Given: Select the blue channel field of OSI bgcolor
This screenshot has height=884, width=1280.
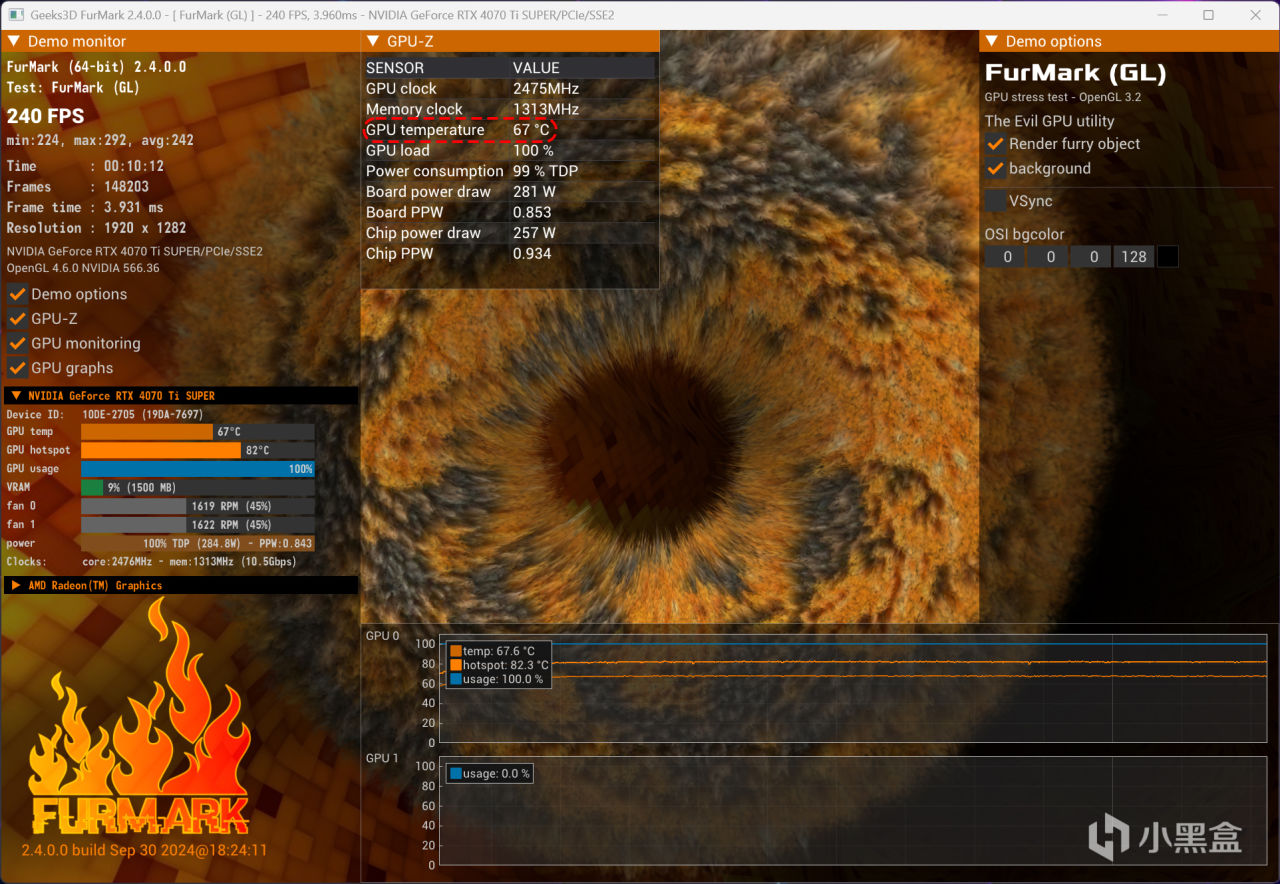Looking at the screenshot, I should 1093,257.
